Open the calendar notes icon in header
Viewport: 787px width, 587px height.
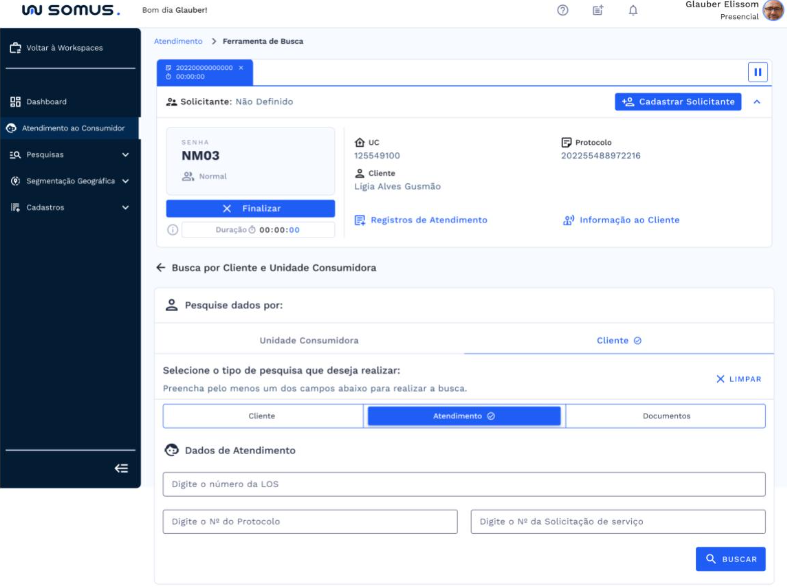point(598,10)
